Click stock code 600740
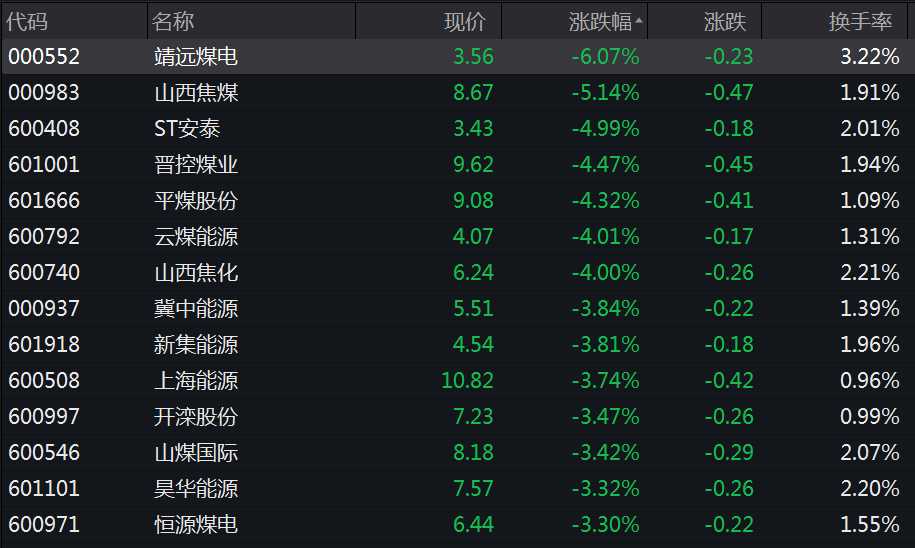Screen dimensions: 915x548 pyautogui.click(x=44, y=273)
